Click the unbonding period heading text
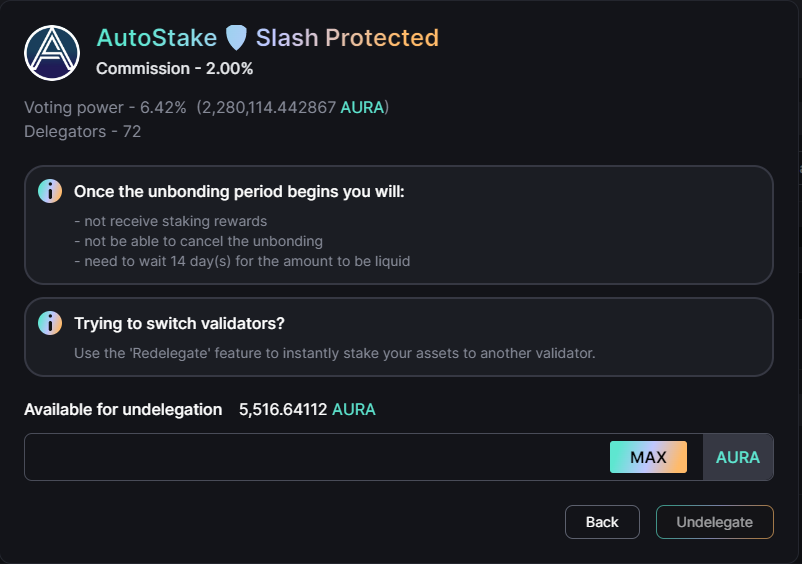Viewport: 802px width, 564px height. click(x=239, y=192)
